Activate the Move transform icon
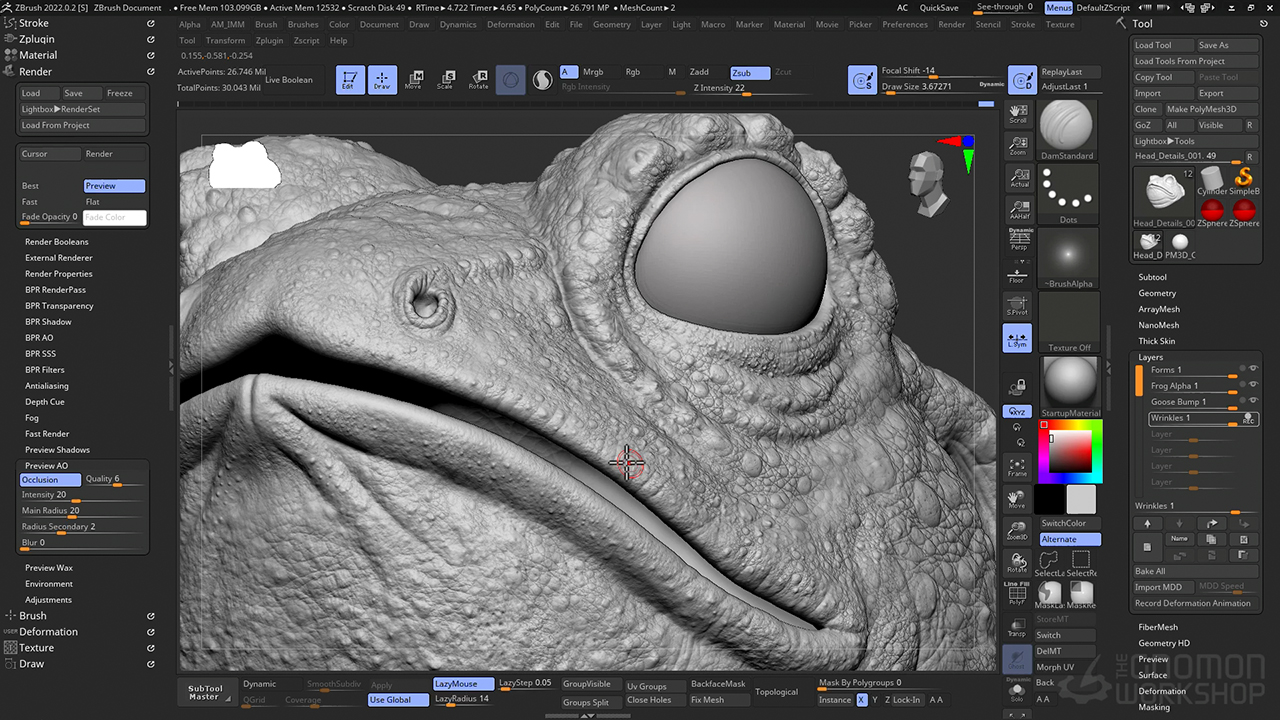Viewport: 1280px width, 720px height. [413, 80]
